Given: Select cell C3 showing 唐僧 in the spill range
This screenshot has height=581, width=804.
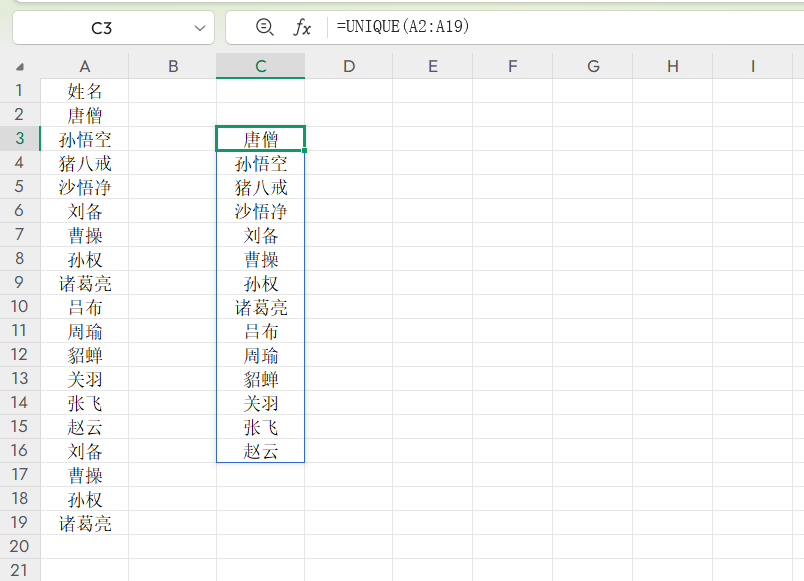Looking at the screenshot, I should (260, 138).
